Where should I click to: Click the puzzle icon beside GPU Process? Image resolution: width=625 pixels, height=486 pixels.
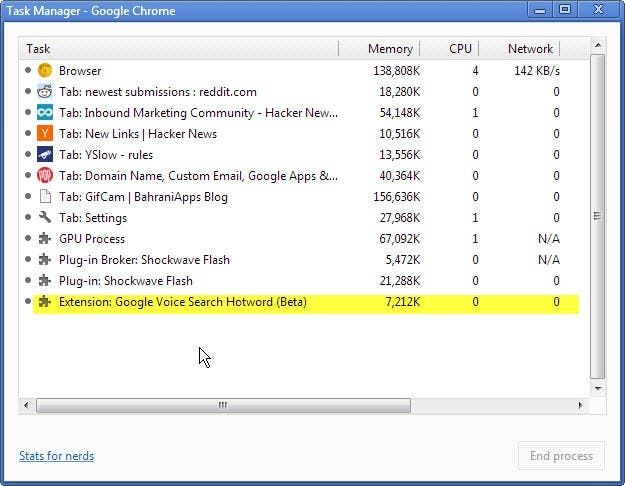(x=45, y=239)
